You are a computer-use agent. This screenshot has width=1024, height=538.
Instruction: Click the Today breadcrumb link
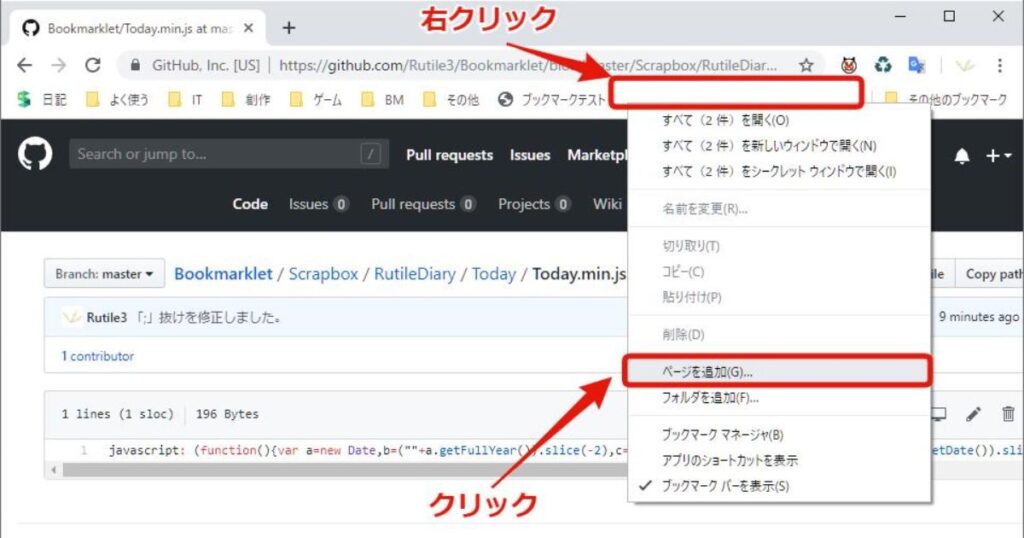tap(494, 274)
